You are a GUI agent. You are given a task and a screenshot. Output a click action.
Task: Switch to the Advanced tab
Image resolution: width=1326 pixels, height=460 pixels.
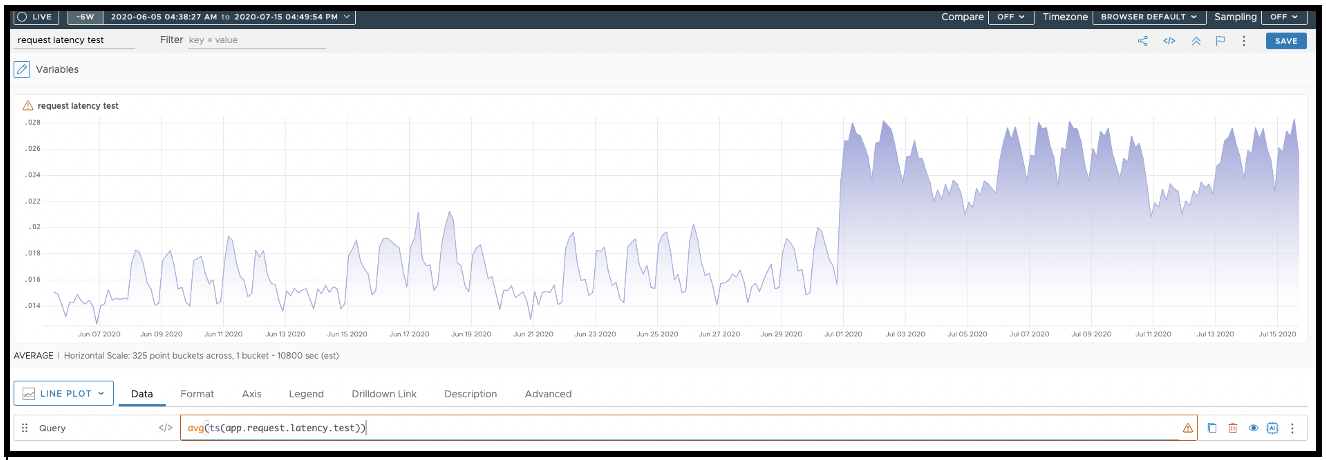pos(548,394)
